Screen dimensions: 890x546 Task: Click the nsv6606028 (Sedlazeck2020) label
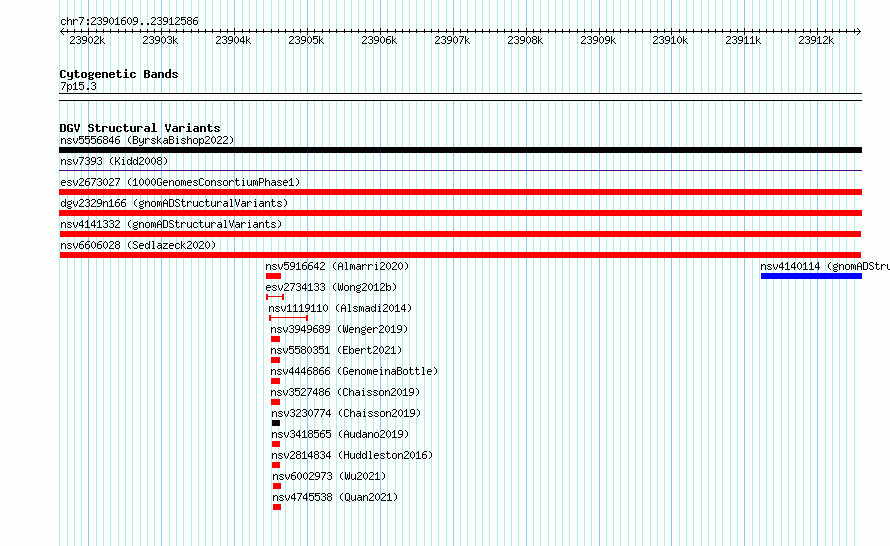tap(138, 245)
